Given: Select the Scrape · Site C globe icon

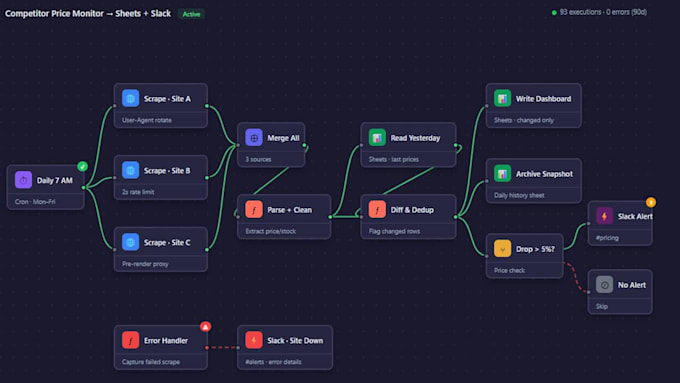Looking at the screenshot, I should [x=131, y=242].
